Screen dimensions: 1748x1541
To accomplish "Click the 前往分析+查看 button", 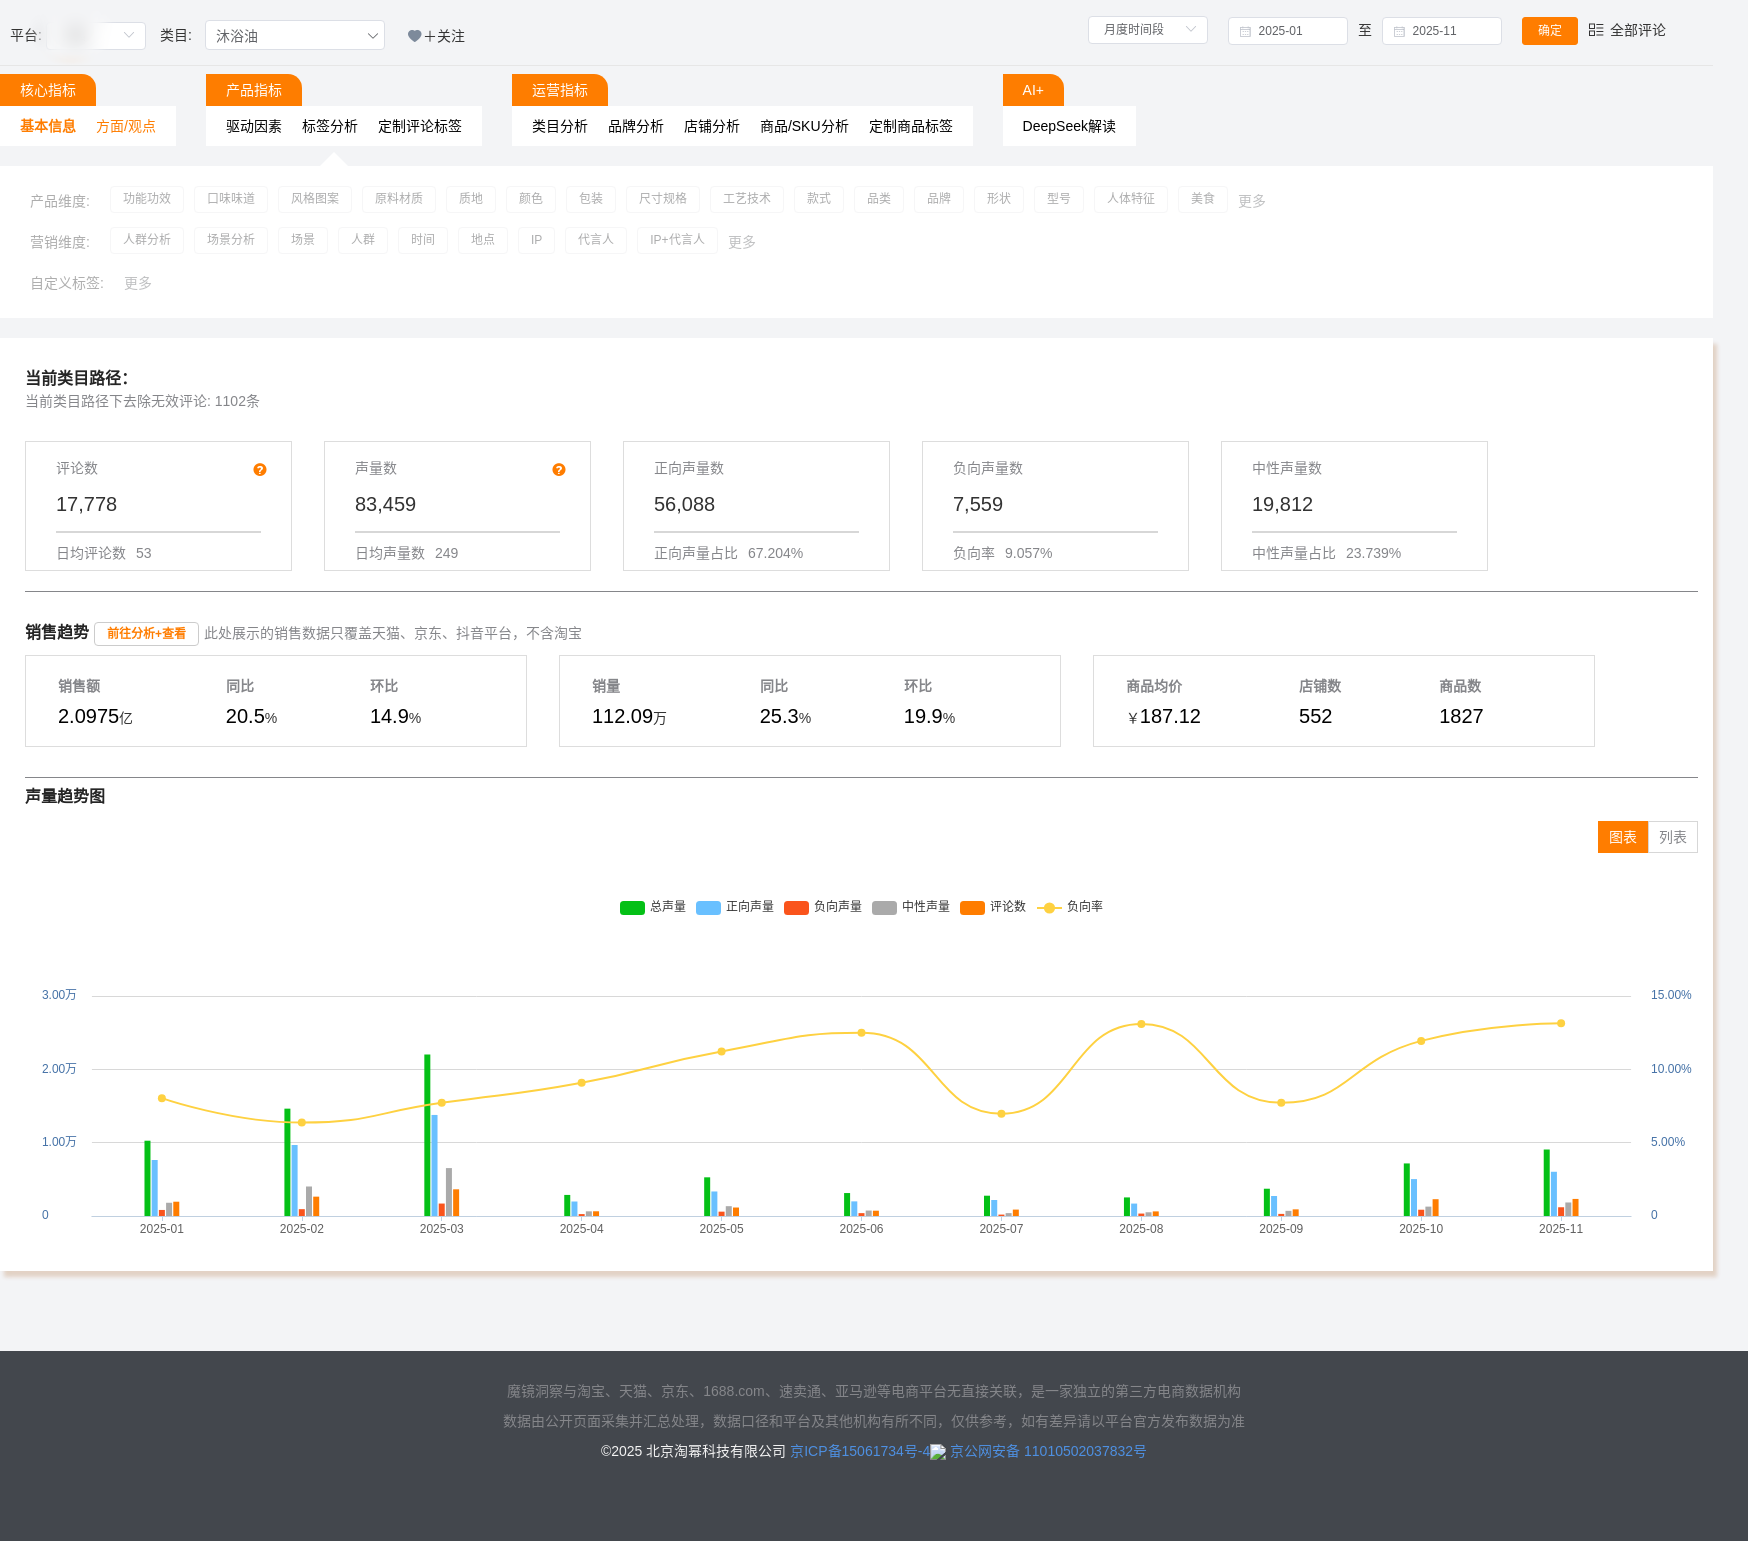I will pyautogui.click(x=146, y=634).
